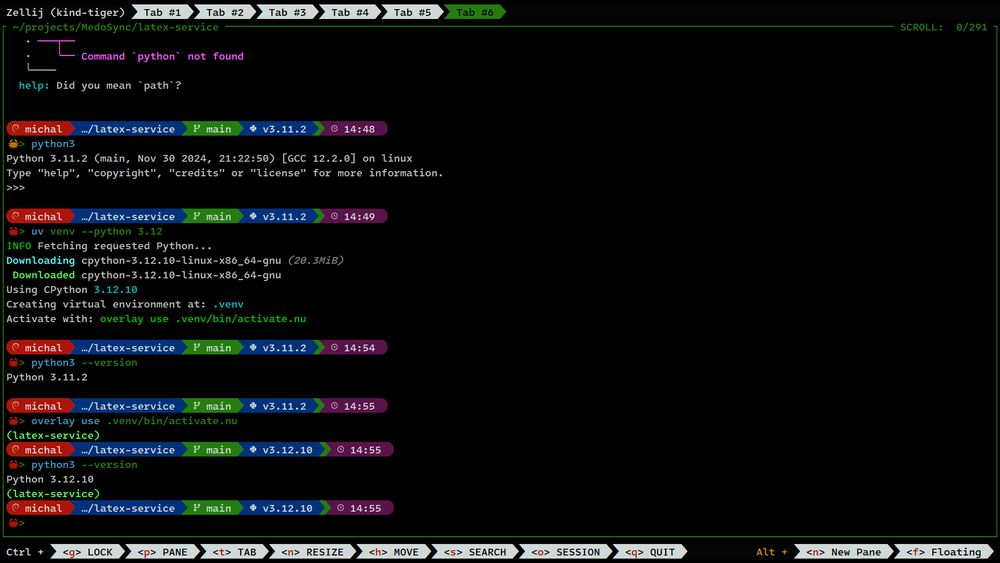Click the 'Python 3.11.2 (main, Nov 30 2024' line
Viewport: 1000px width, 563px height.
[x=209, y=158]
